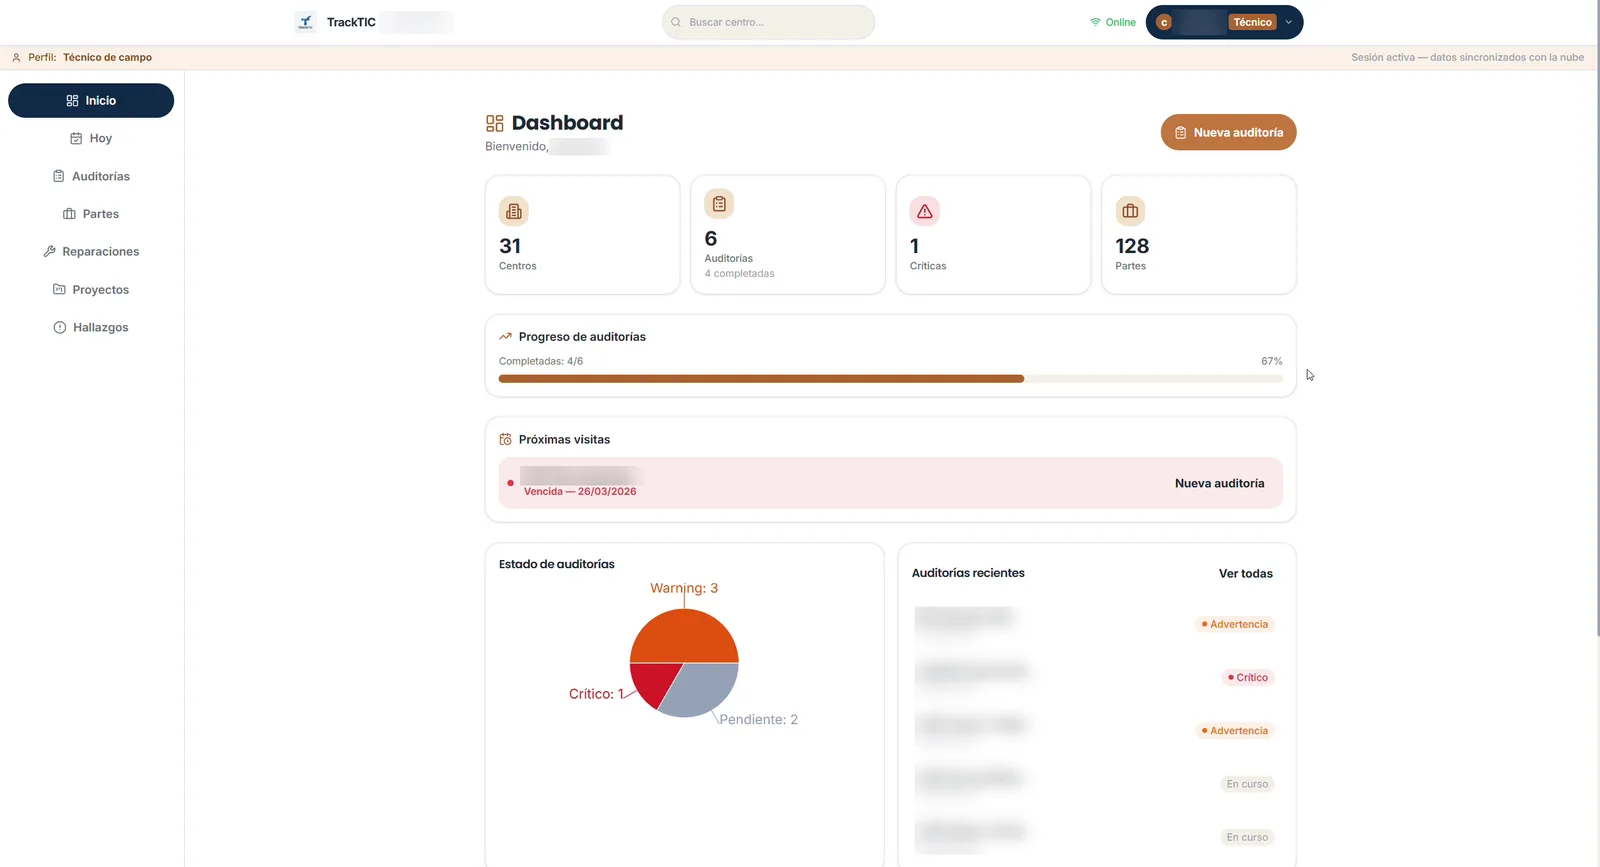Click the Técnico role badge
The image size is (1600, 867).
click(x=1252, y=22)
